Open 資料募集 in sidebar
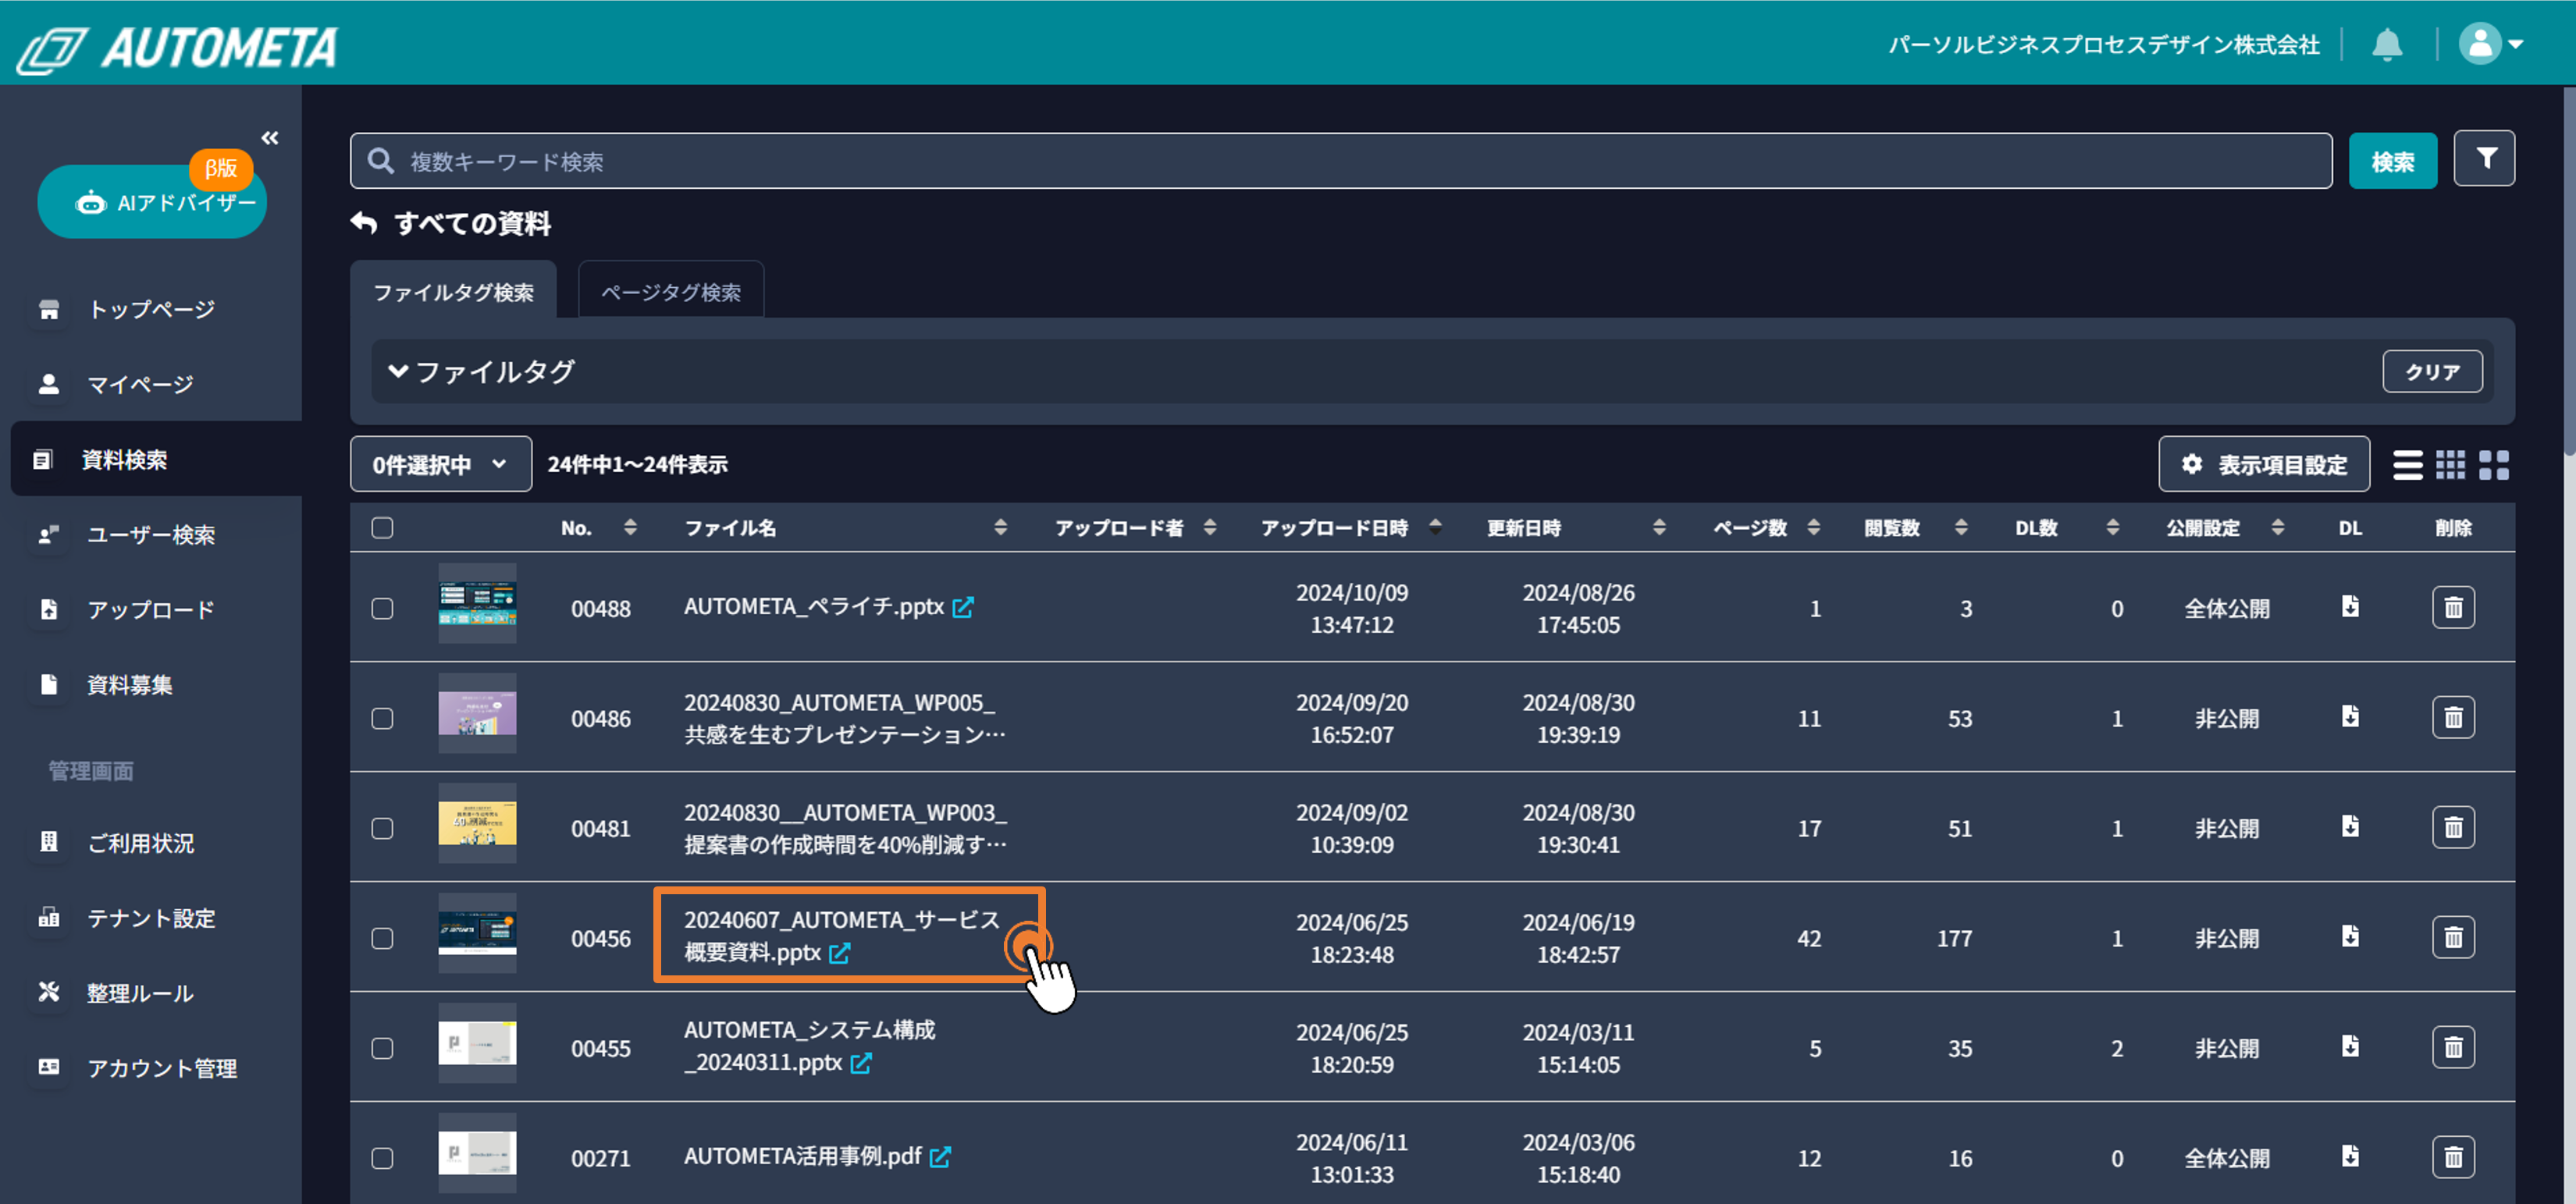This screenshot has height=1204, width=2576. (x=130, y=685)
